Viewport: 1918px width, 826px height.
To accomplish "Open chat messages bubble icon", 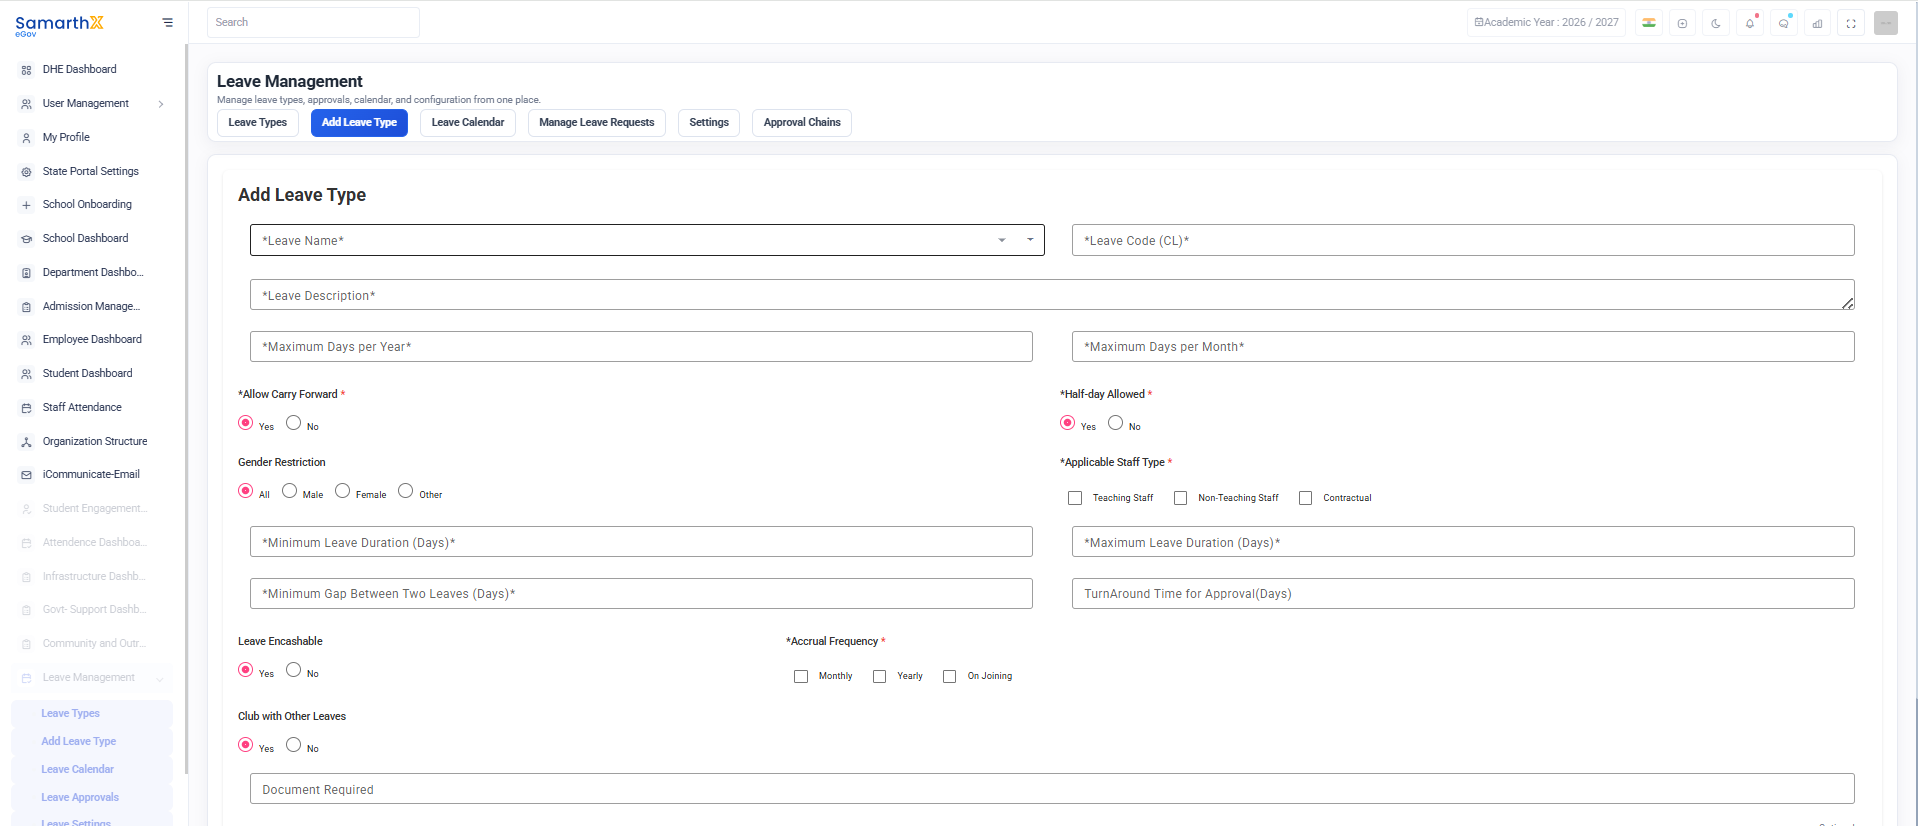I will coord(1784,23).
